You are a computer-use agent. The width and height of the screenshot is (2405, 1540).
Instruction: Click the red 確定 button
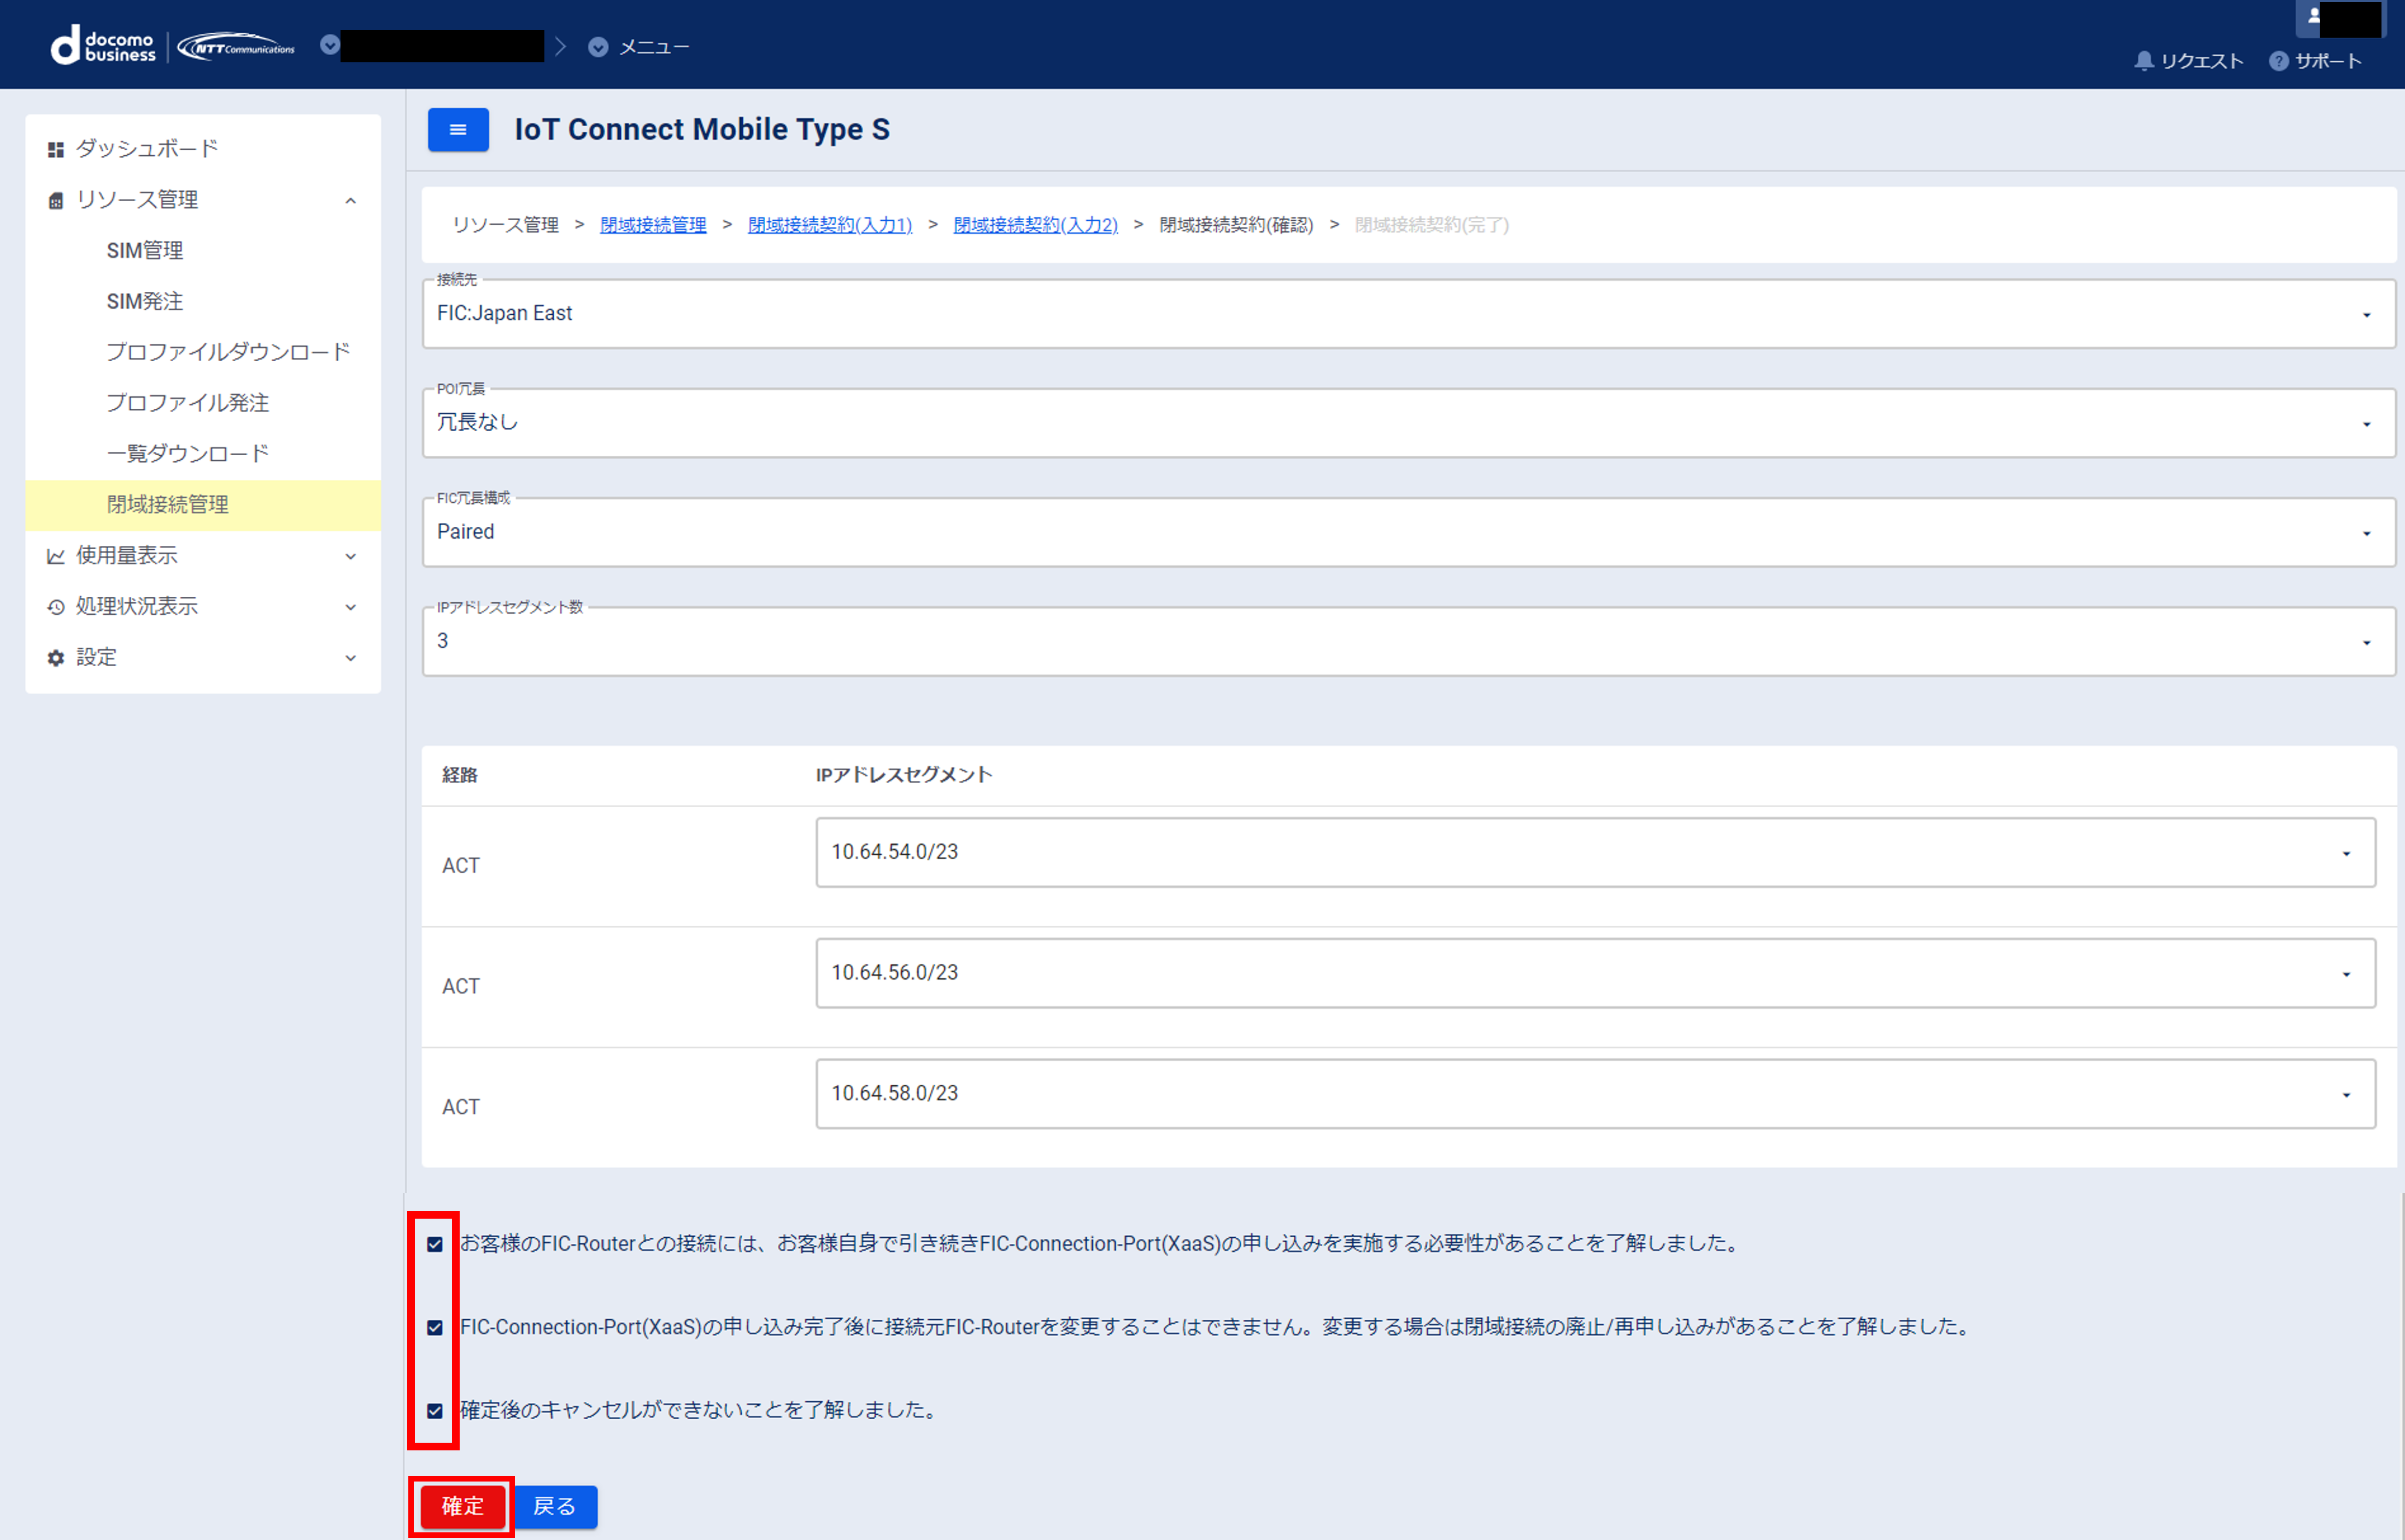click(462, 1507)
